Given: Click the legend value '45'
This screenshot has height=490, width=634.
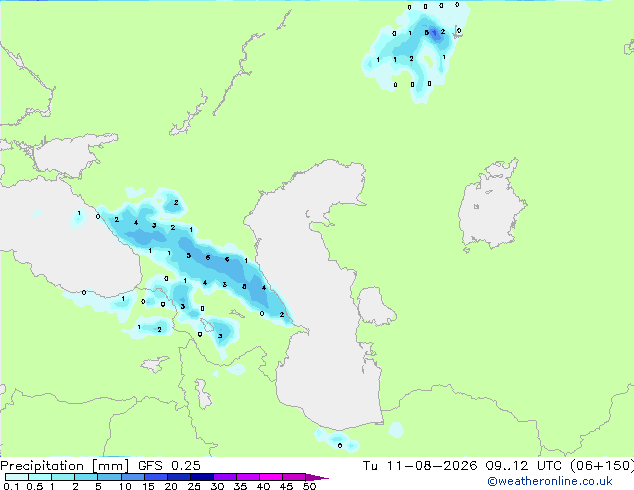Looking at the screenshot, I should point(286,486).
